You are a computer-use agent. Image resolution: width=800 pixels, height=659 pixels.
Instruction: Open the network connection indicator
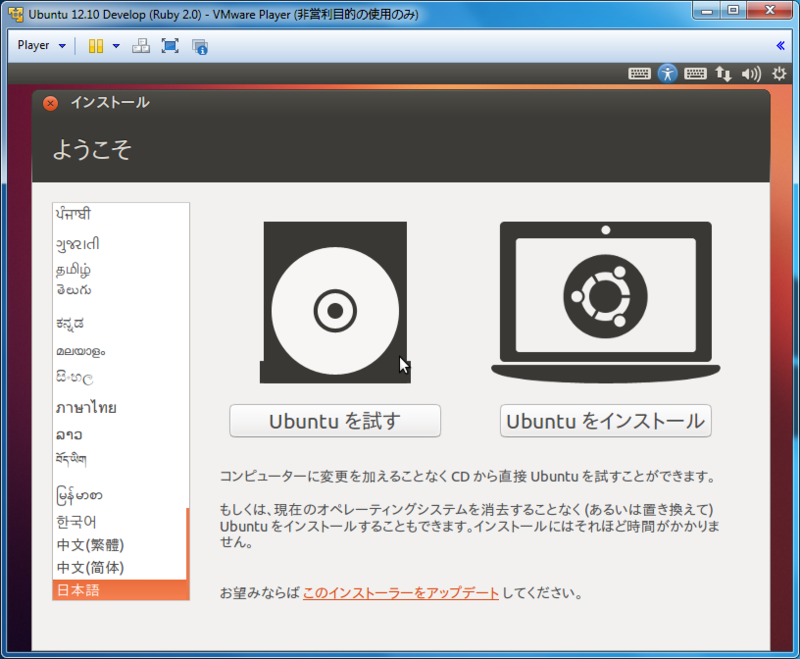pyautogui.click(x=723, y=74)
